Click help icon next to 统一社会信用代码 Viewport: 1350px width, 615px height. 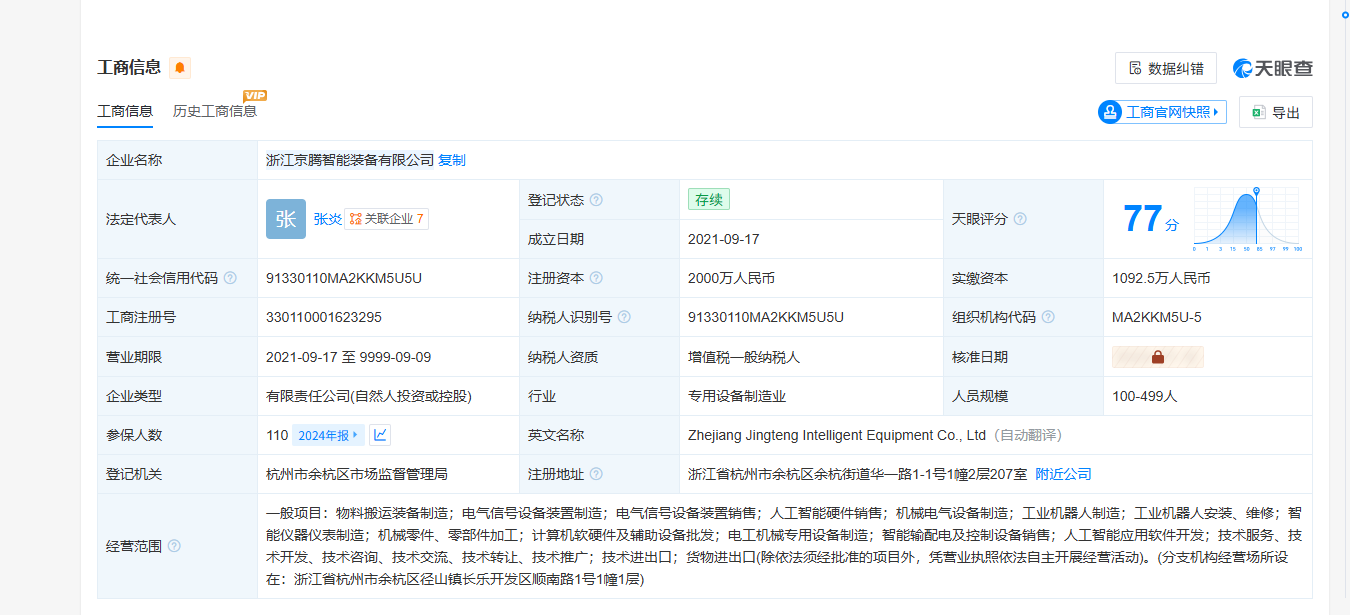[x=230, y=278]
